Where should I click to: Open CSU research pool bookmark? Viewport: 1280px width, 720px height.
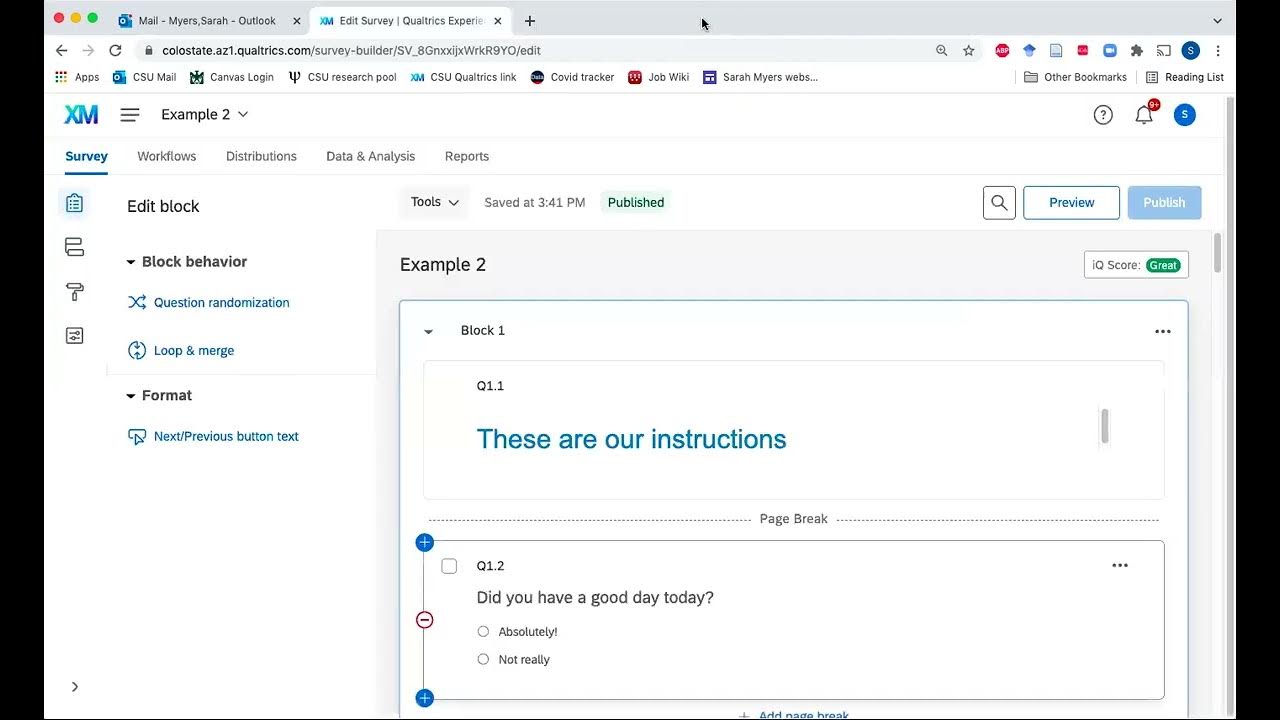point(342,77)
